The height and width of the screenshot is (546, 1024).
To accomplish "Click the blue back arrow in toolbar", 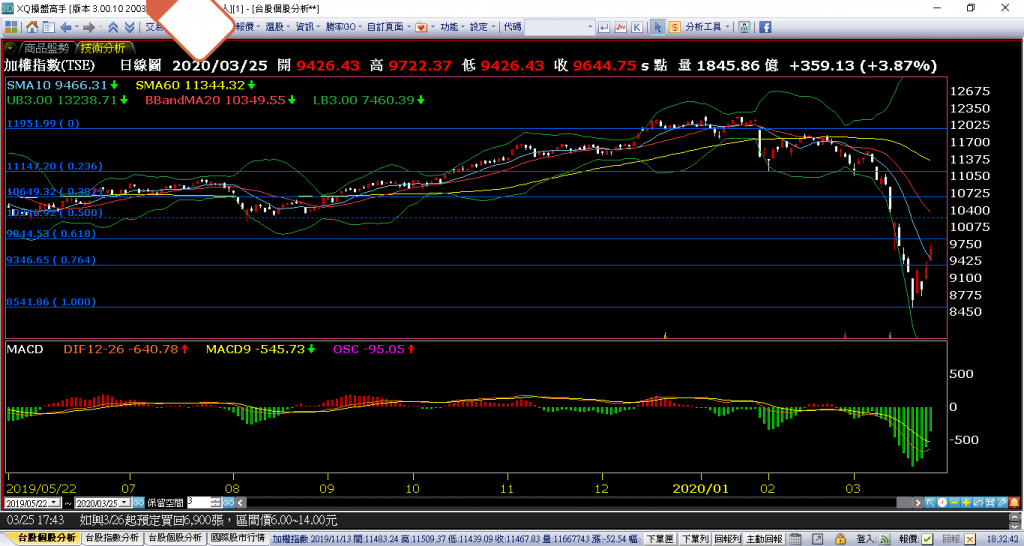I will [x=66, y=27].
